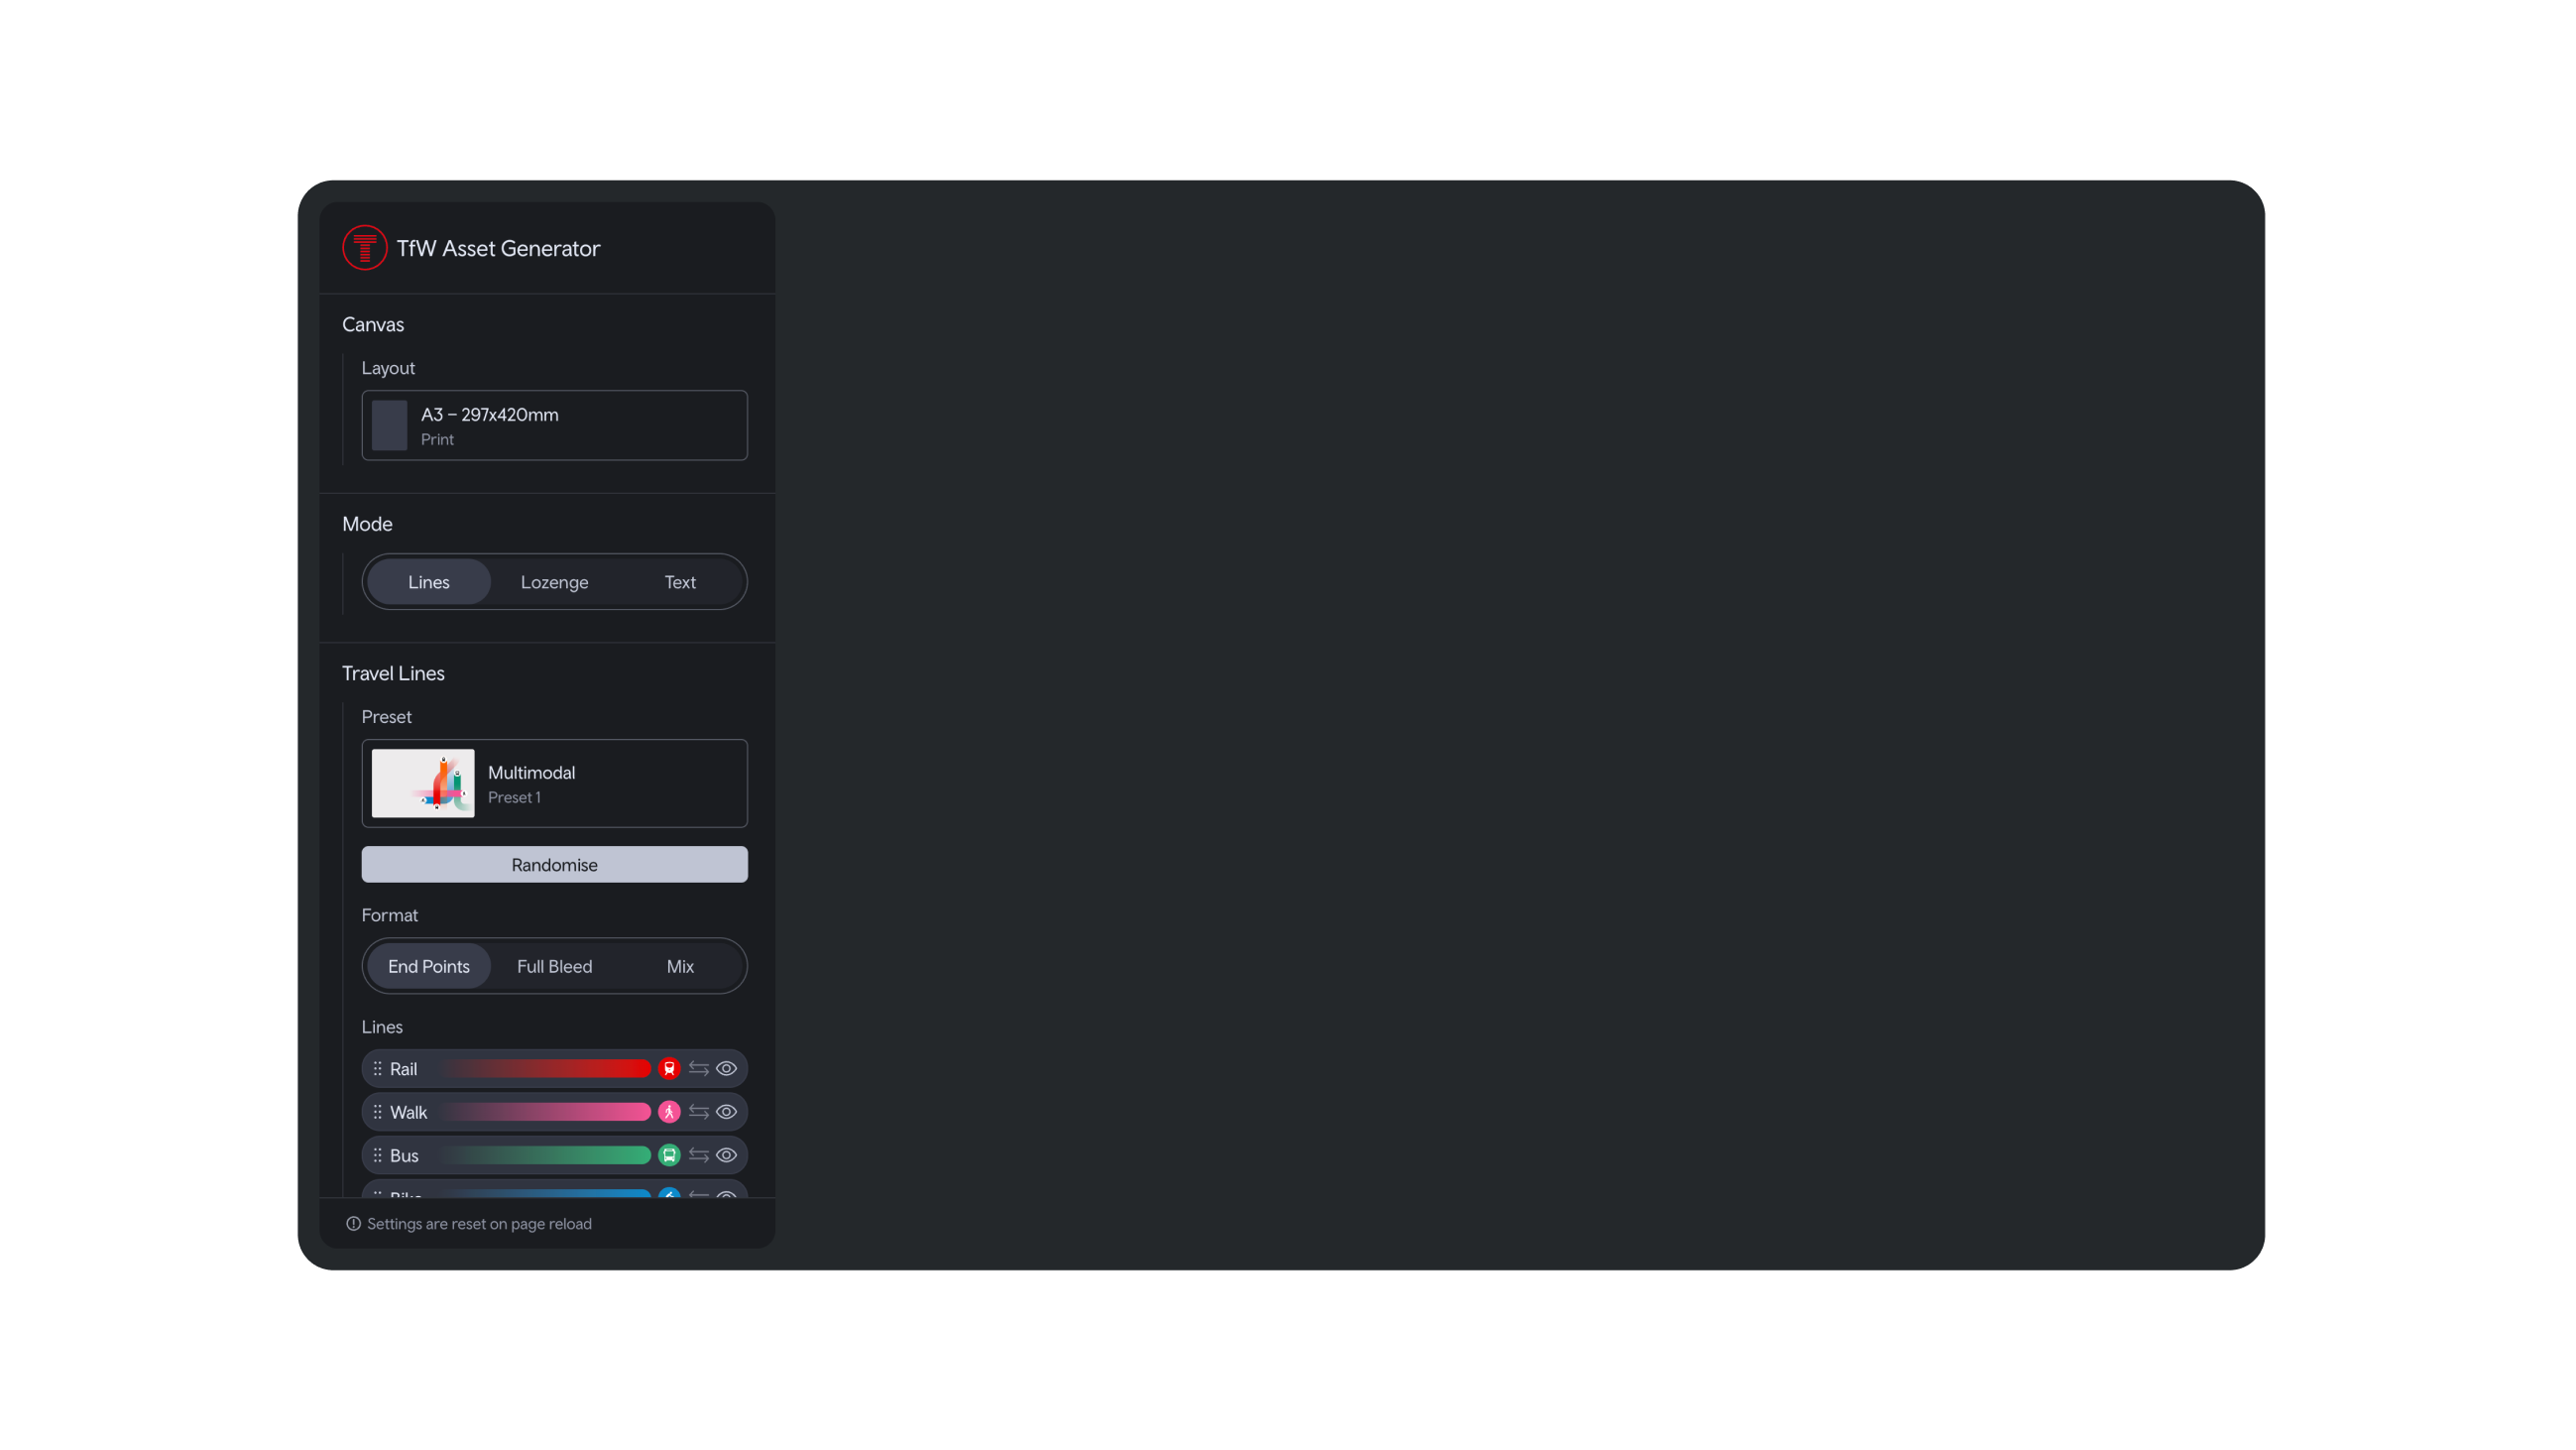Viewport: 2576px width, 1450px height.
Task: Click the A3 portrait page icon
Action: 389,425
